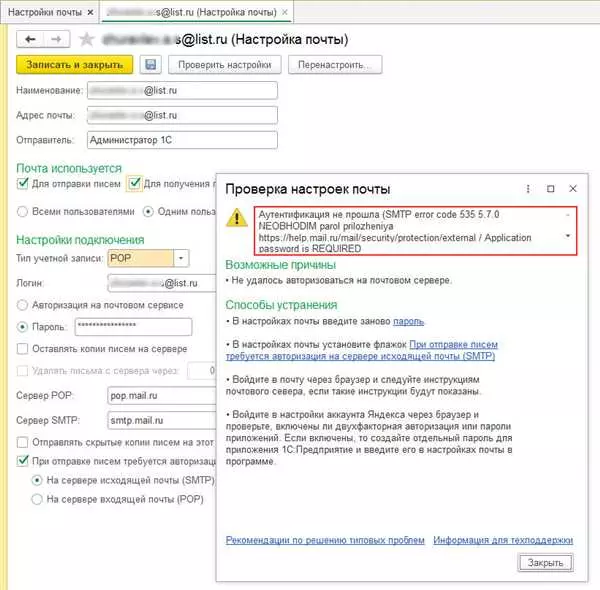
Task: Enable Оставлять копии писем на сервере
Action: 23,349
